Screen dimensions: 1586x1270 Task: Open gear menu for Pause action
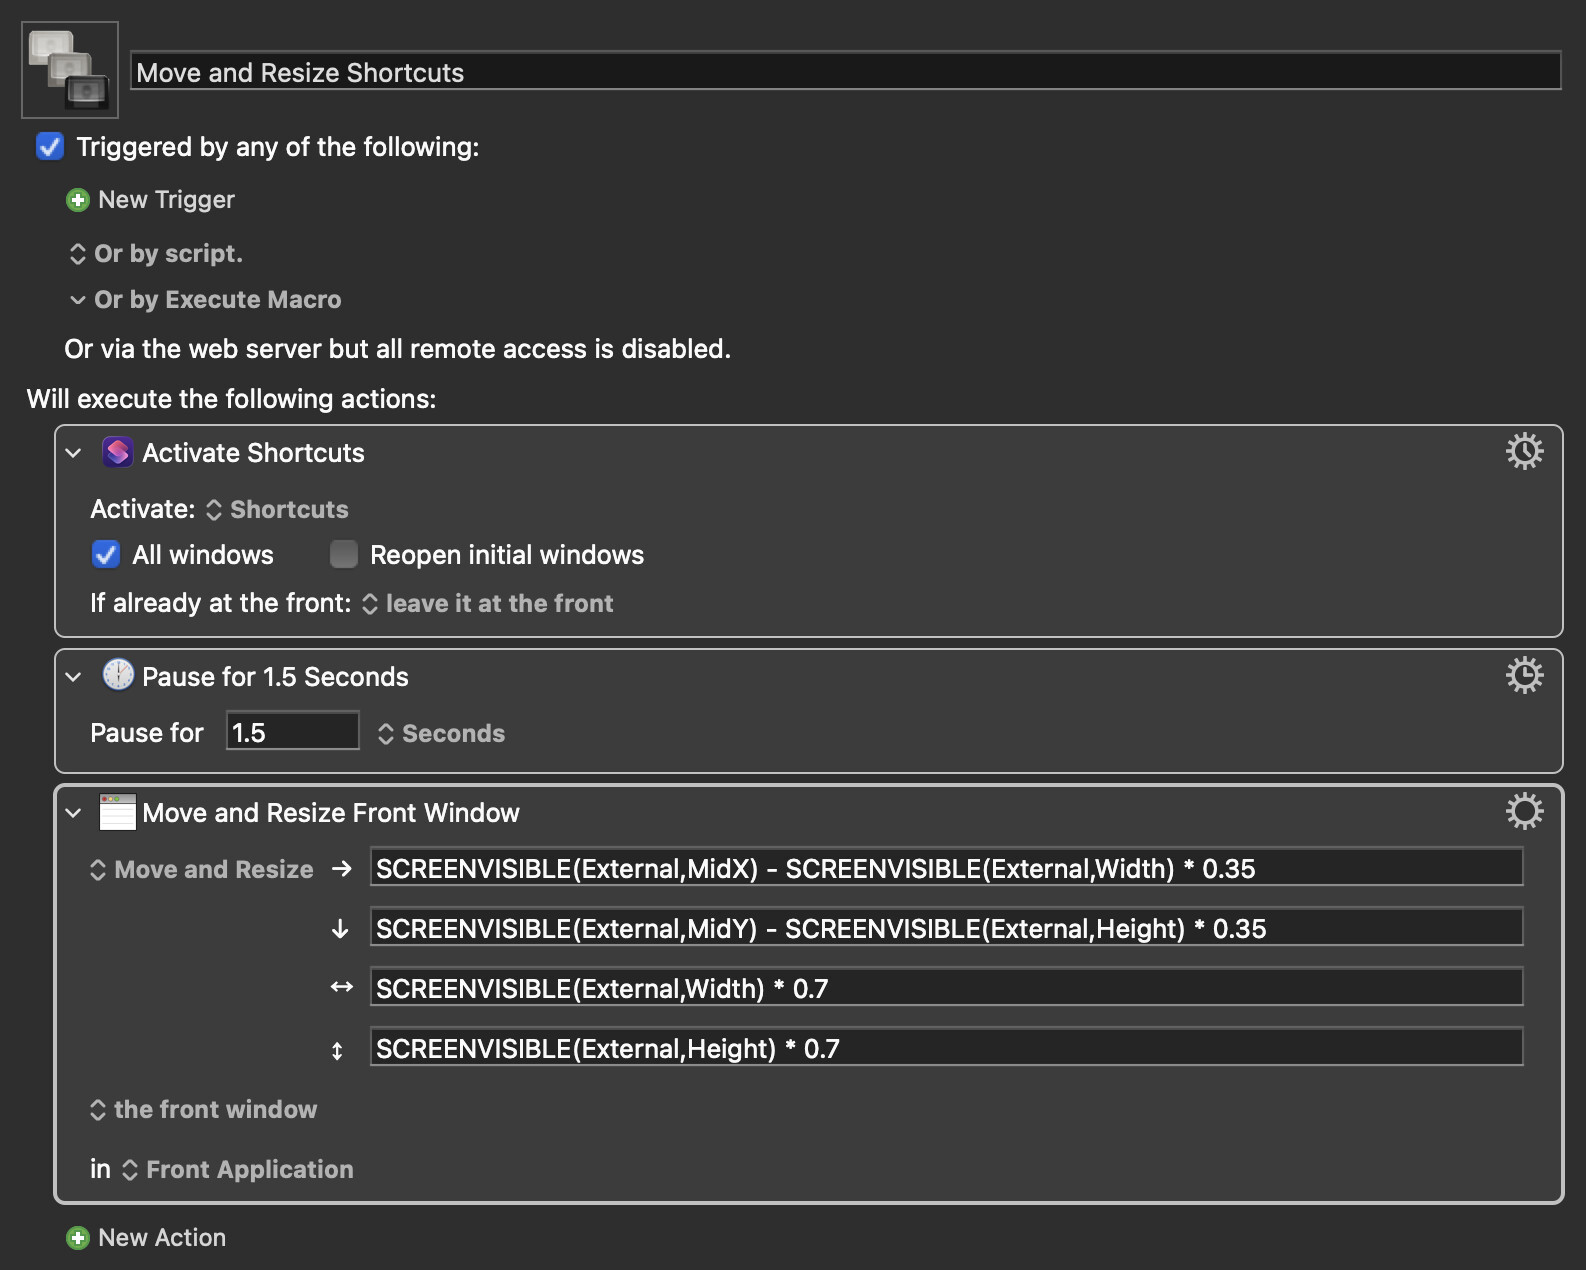point(1524,676)
